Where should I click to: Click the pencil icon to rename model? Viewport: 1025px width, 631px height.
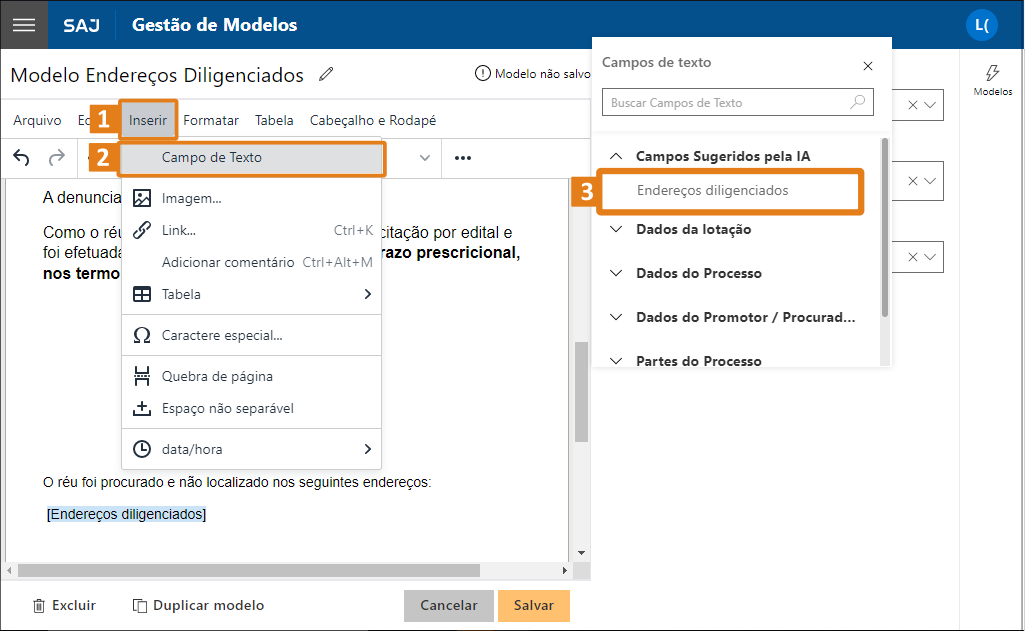[326, 74]
